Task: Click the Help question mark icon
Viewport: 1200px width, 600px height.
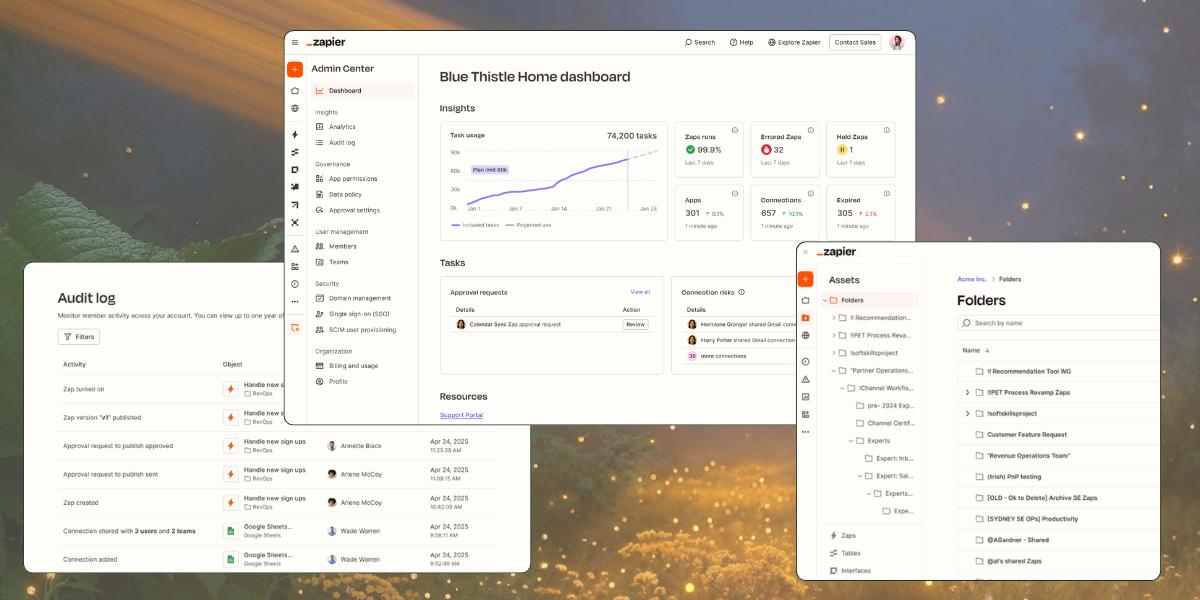Action: coord(734,42)
